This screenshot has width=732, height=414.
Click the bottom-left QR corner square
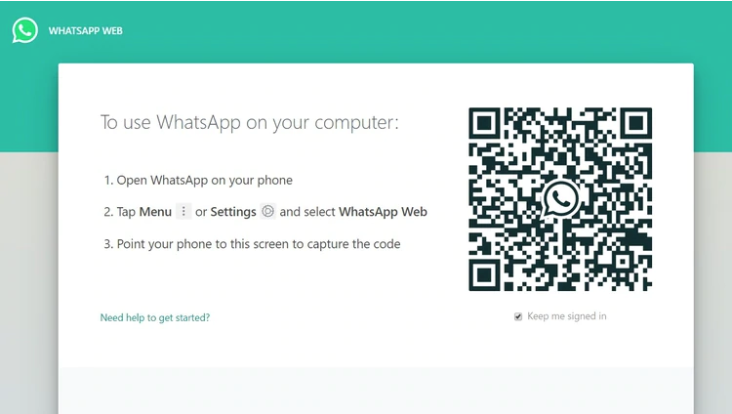pyautogui.click(x=485, y=275)
